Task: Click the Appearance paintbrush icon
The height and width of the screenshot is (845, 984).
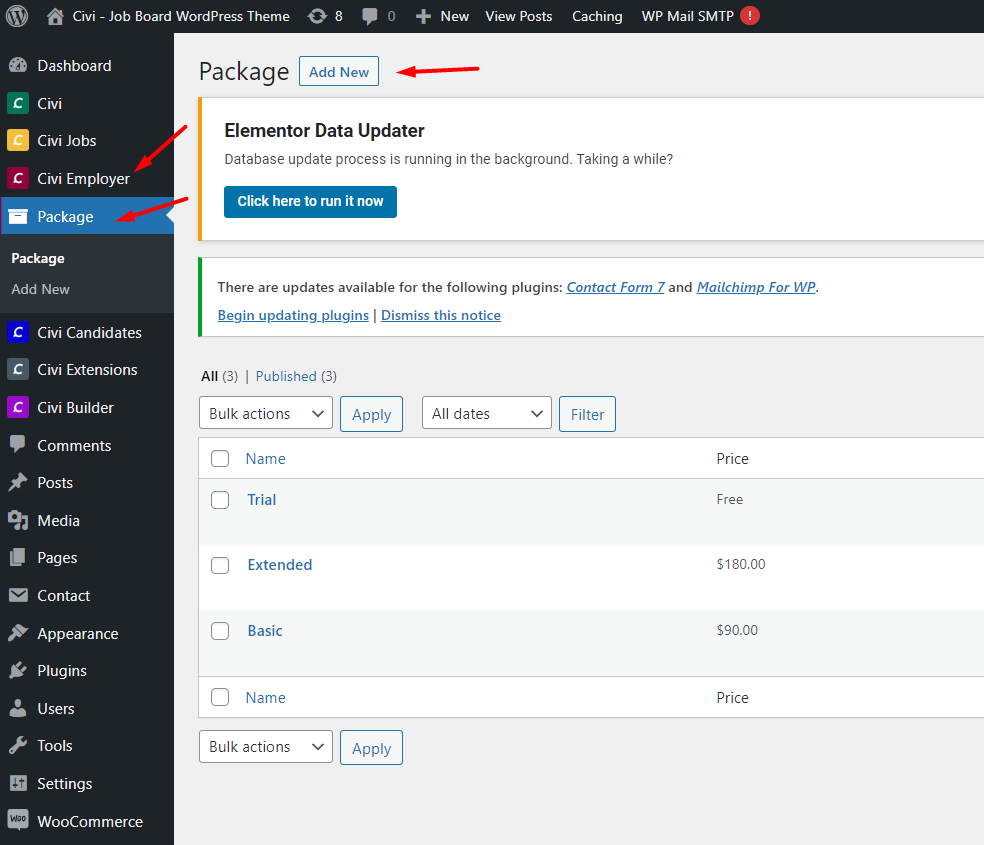Action: (x=18, y=633)
